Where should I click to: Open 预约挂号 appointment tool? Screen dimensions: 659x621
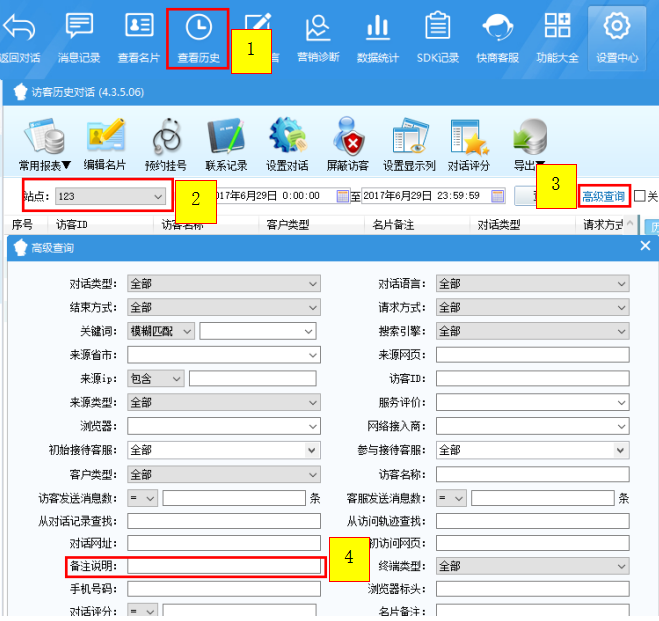pos(166,144)
